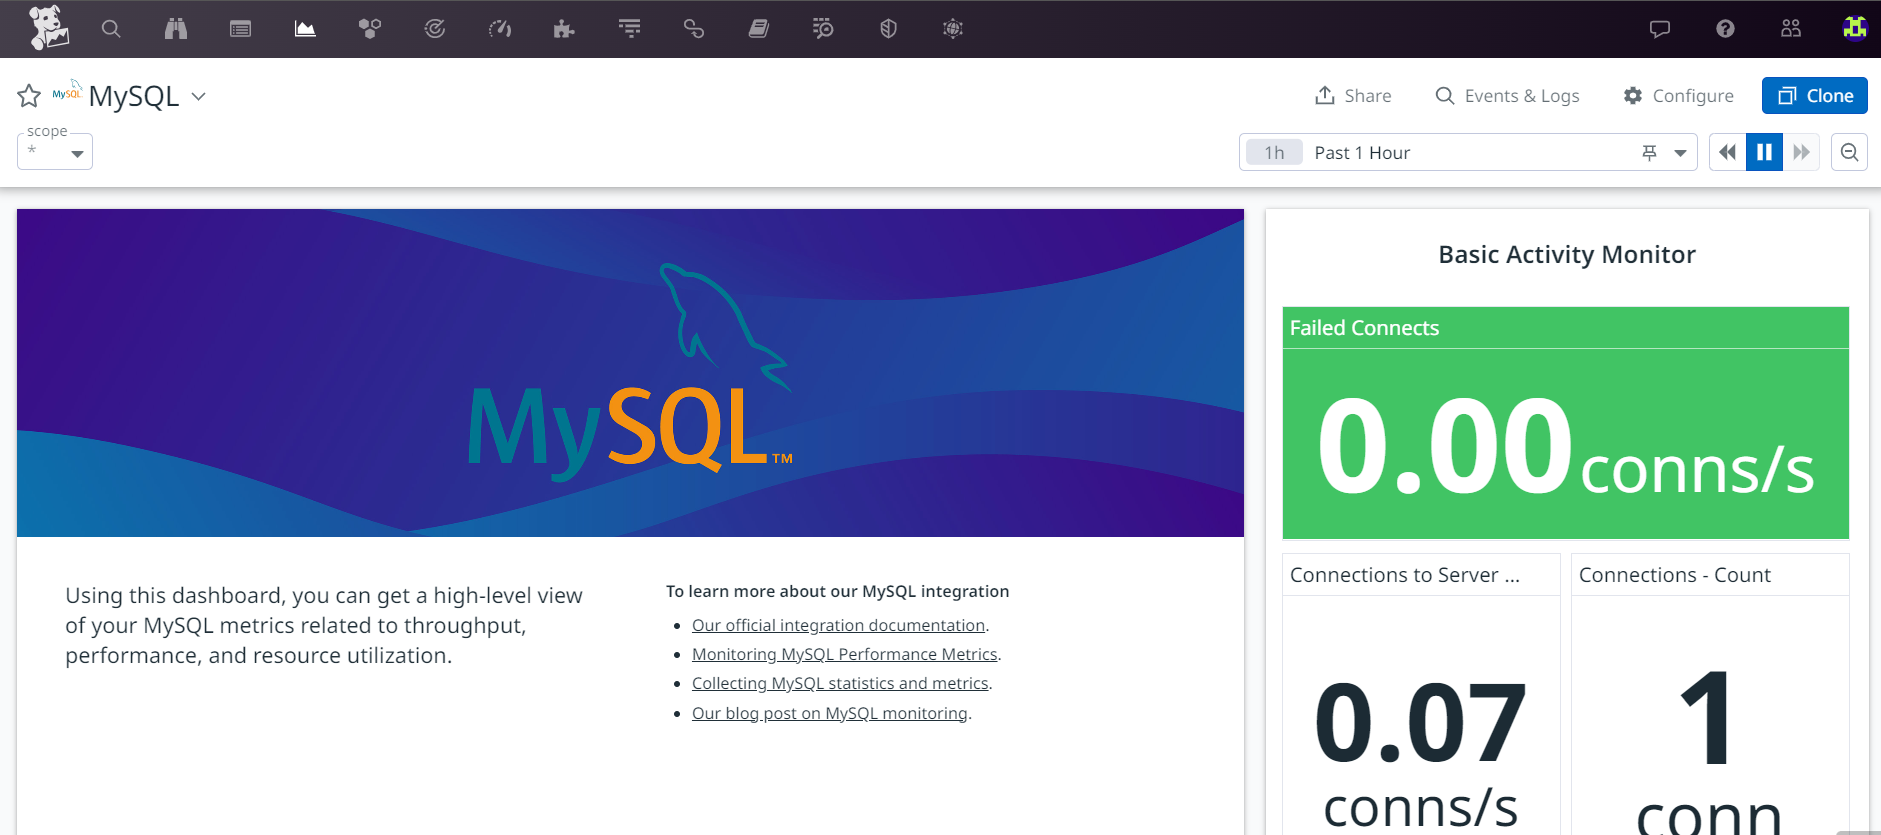Open the UX monitoring globe icon
This screenshot has width=1881, height=835.
[953, 29]
